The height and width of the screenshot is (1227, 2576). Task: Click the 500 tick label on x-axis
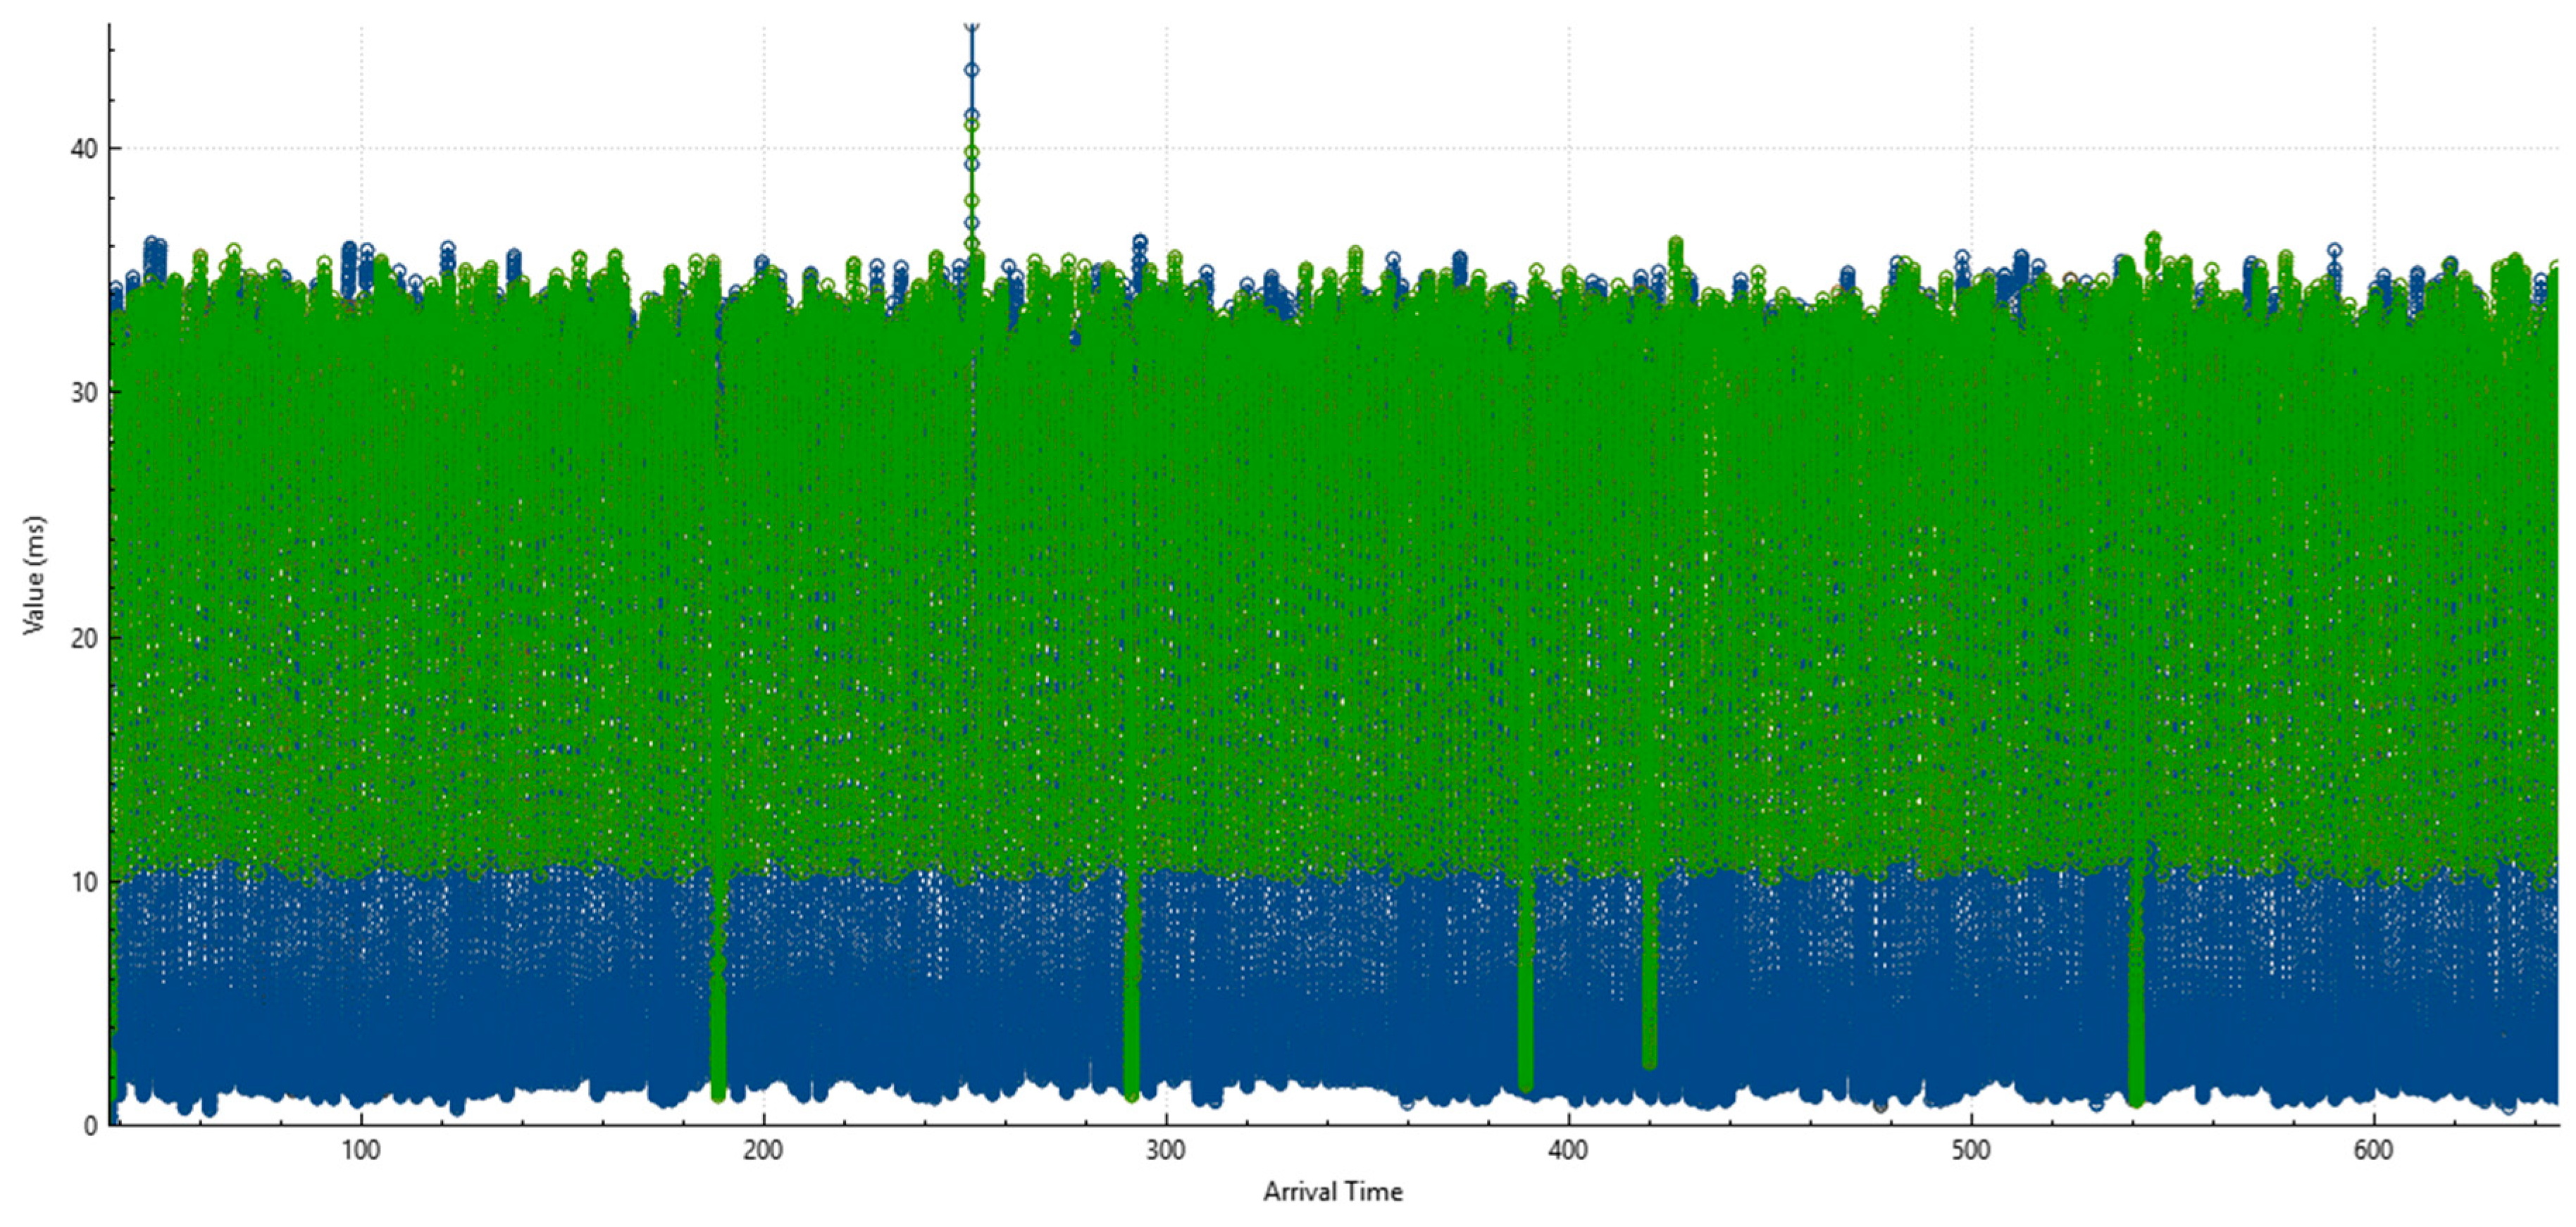click(1971, 1151)
